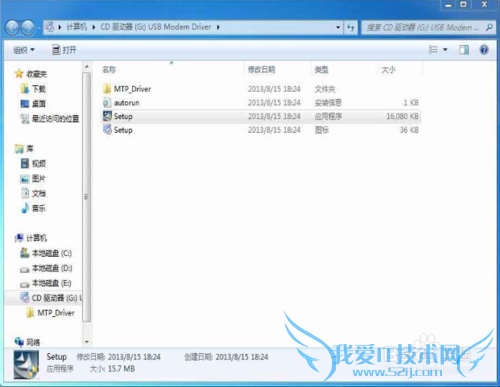Show the preview pane icon

point(464,50)
